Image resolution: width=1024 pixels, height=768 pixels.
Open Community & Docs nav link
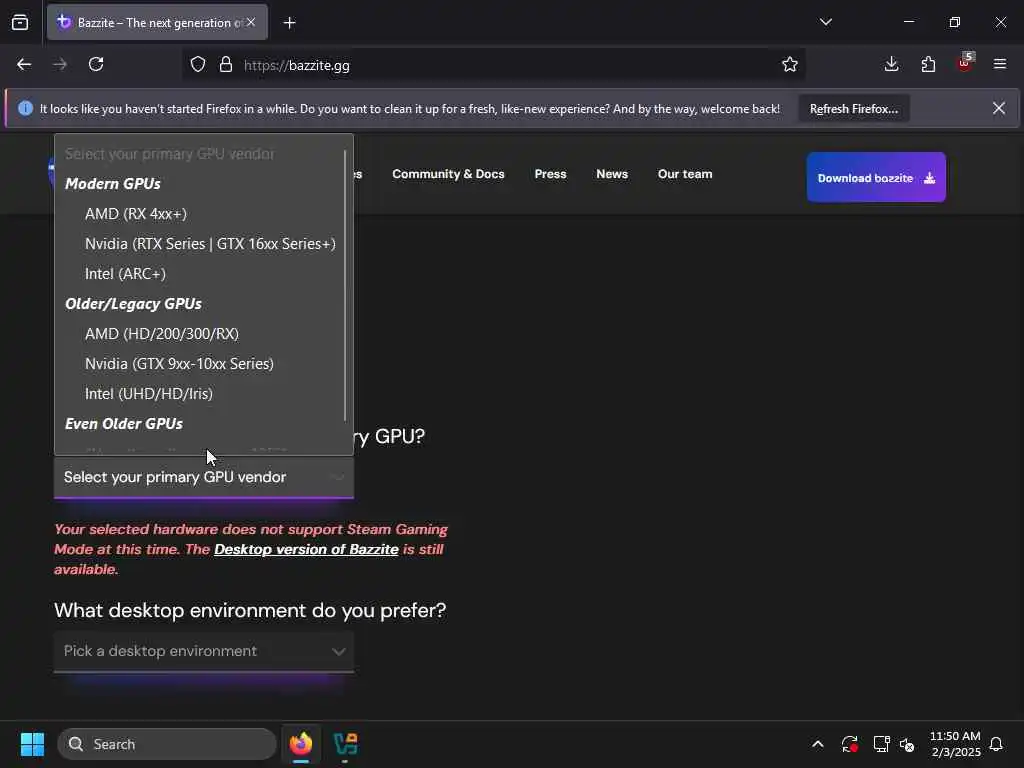tap(448, 174)
